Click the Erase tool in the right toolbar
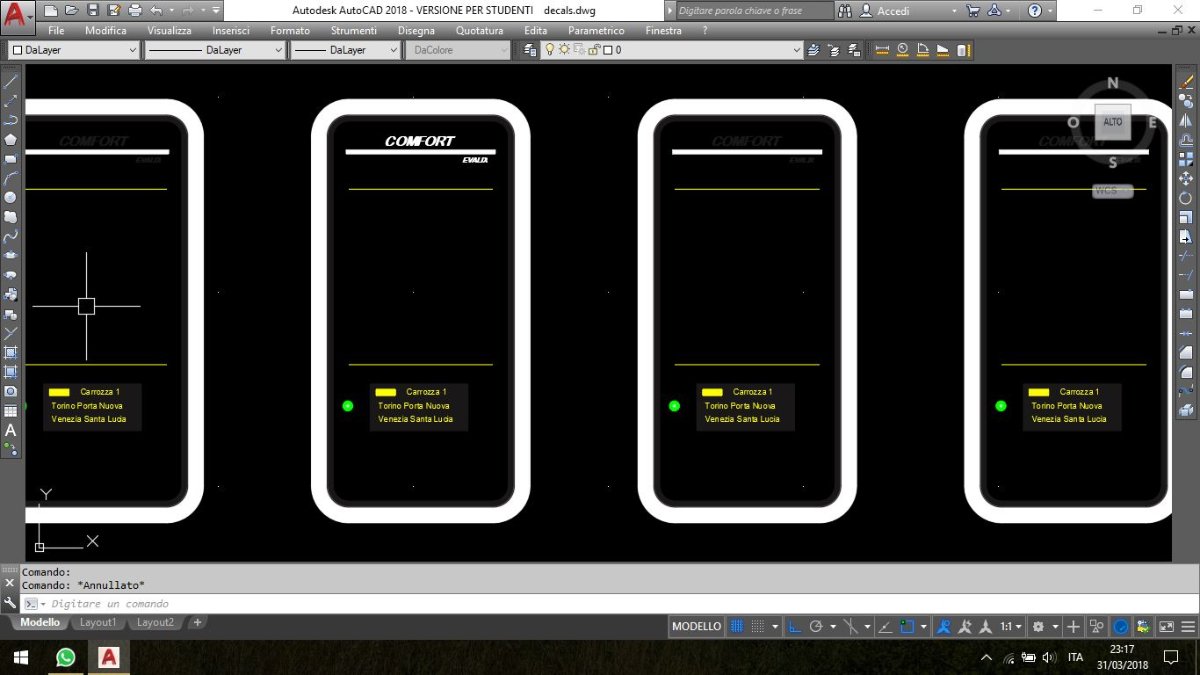Image resolution: width=1200 pixels, height=675 pixels. pos(1186,82)
